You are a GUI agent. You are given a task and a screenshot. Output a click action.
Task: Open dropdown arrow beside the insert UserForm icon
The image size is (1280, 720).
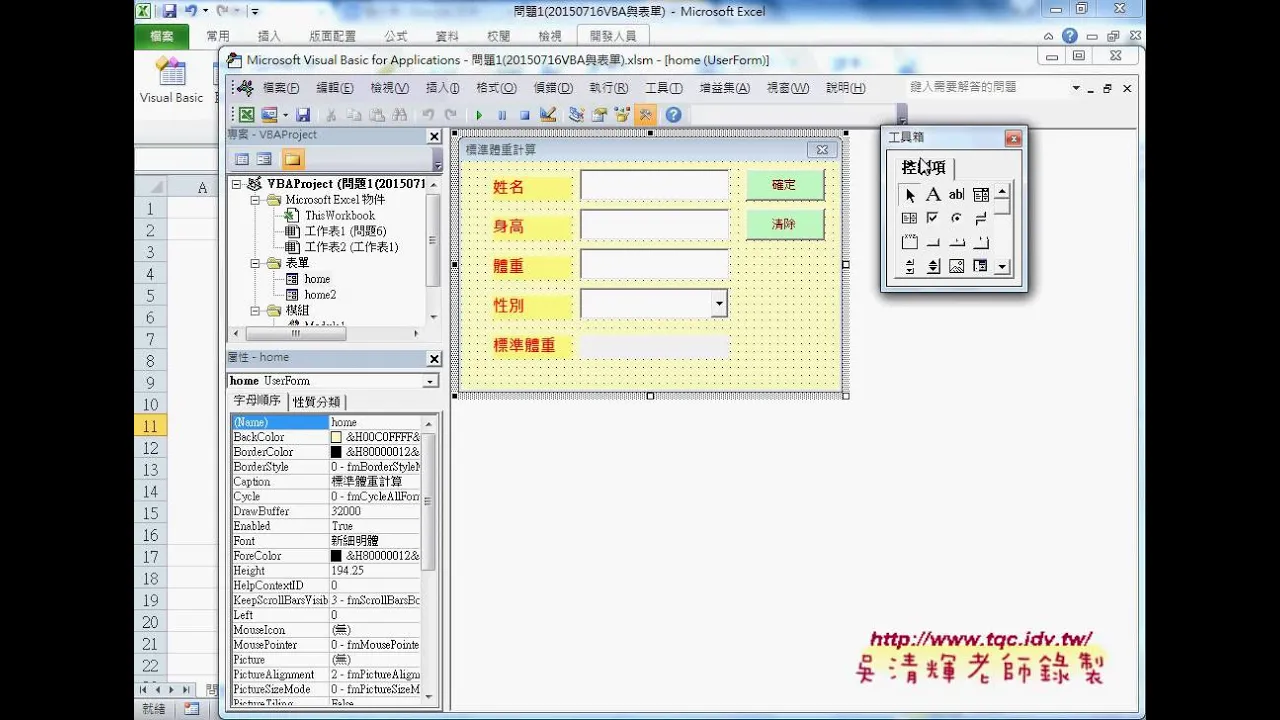point(285,115)
